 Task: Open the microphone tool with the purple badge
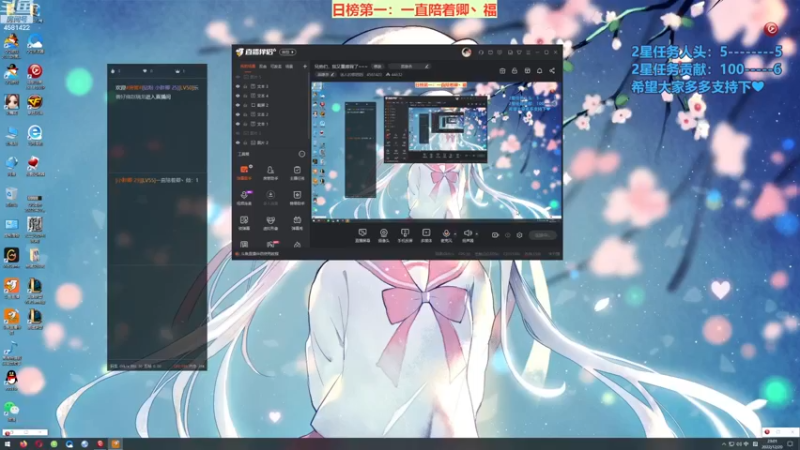click(x=244, y=197)
